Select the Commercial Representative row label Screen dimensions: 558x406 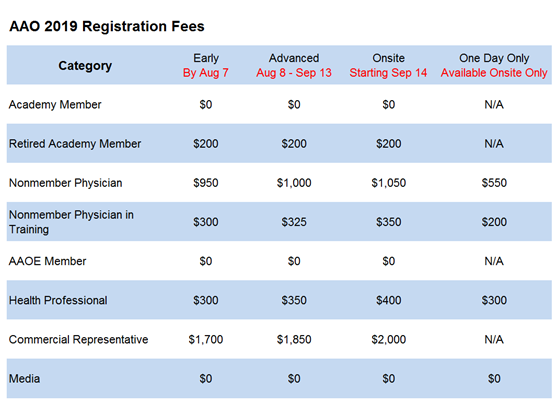pyautogui.click(x=78, y=339)
